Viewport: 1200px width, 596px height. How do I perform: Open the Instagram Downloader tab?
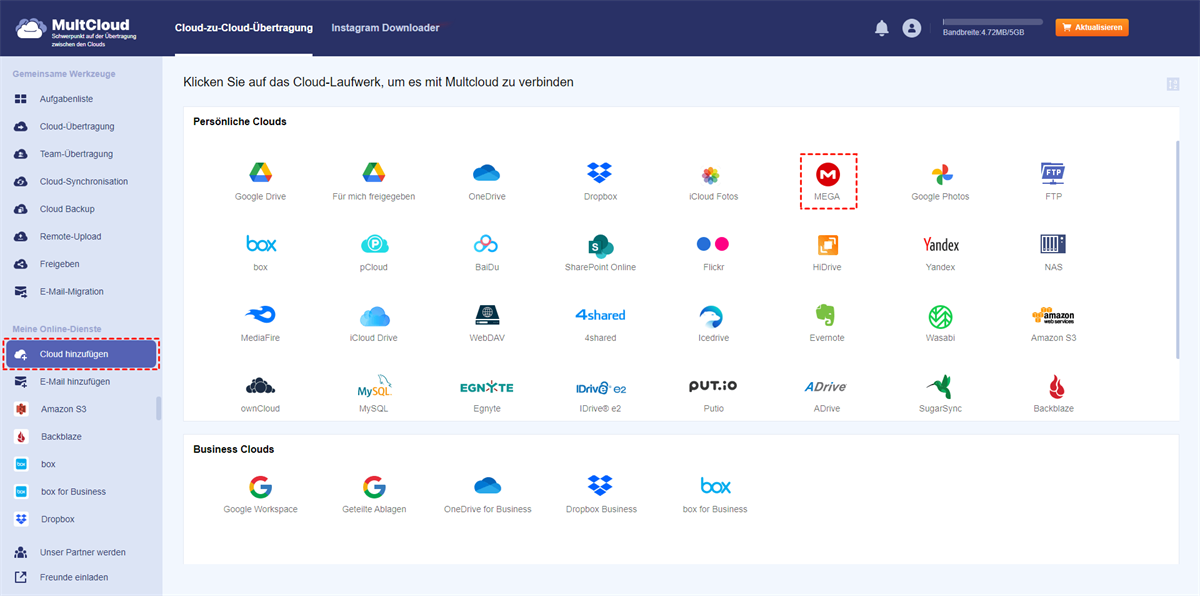tap(385, 28)
